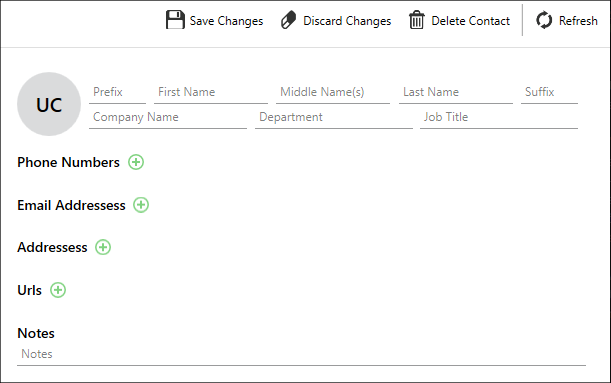611x383 pixels.
Task: Click the Discard Changes label
Action: coord(347,21)
